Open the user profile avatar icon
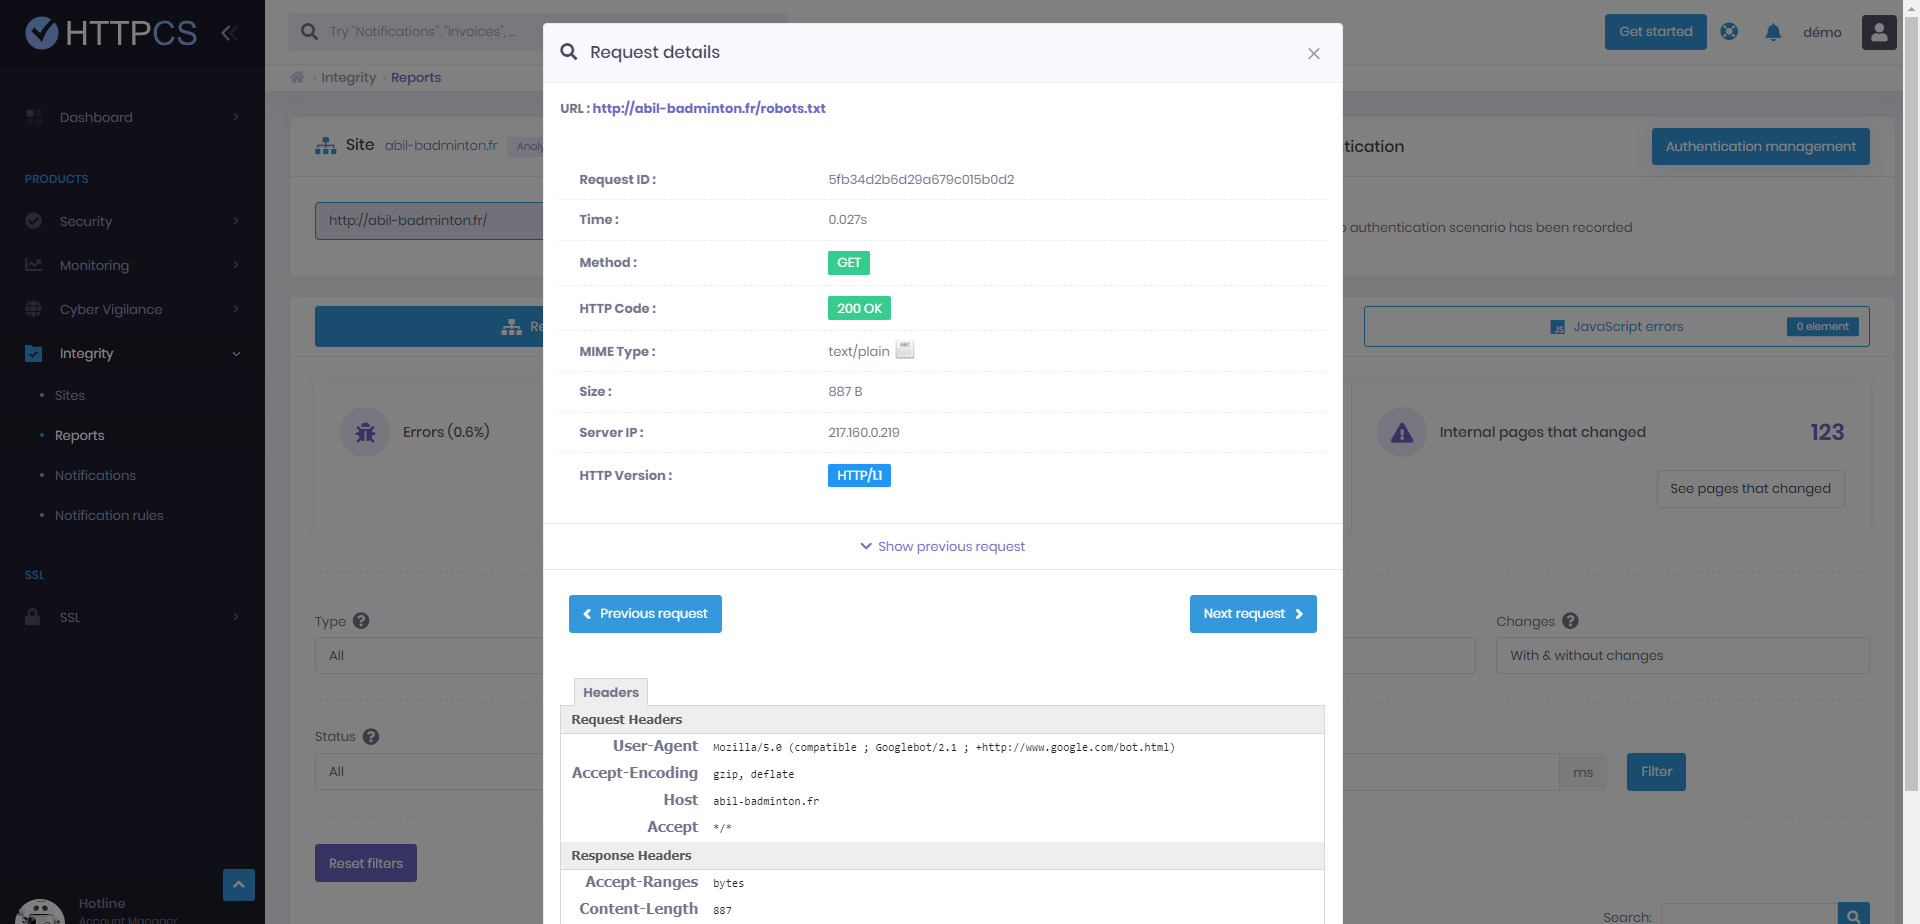This screenshot has height=924, width=1920. pos(1878,32)
